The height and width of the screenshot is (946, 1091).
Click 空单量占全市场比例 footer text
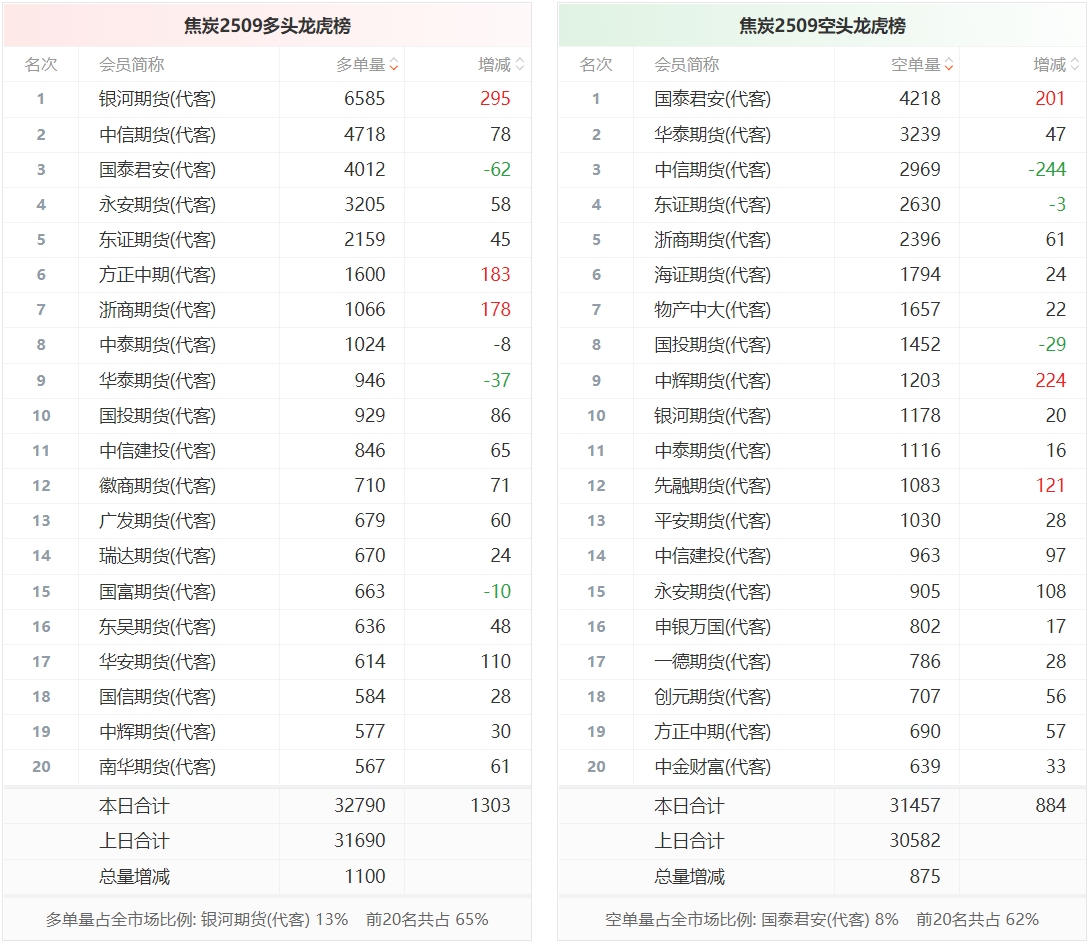coord(822,920)
